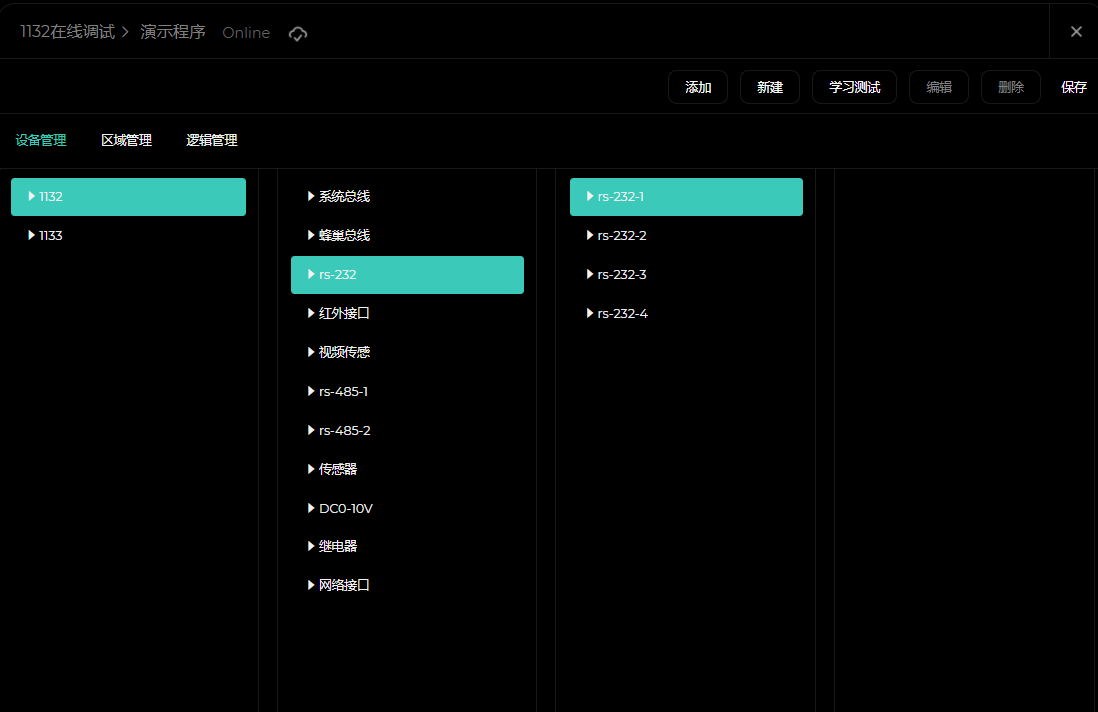Click the 添加 button

[x=697, y=87]
